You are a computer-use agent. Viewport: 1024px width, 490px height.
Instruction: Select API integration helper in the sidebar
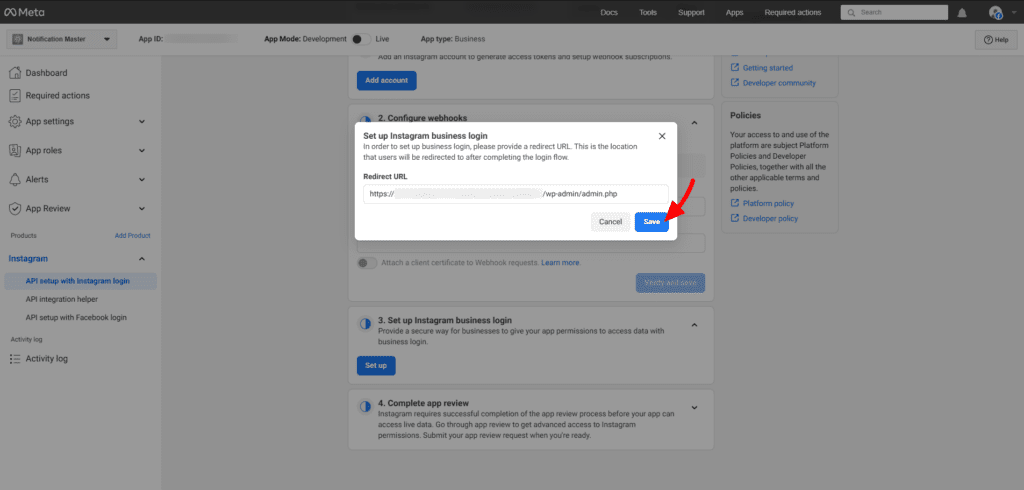click(x=62, y=299)
